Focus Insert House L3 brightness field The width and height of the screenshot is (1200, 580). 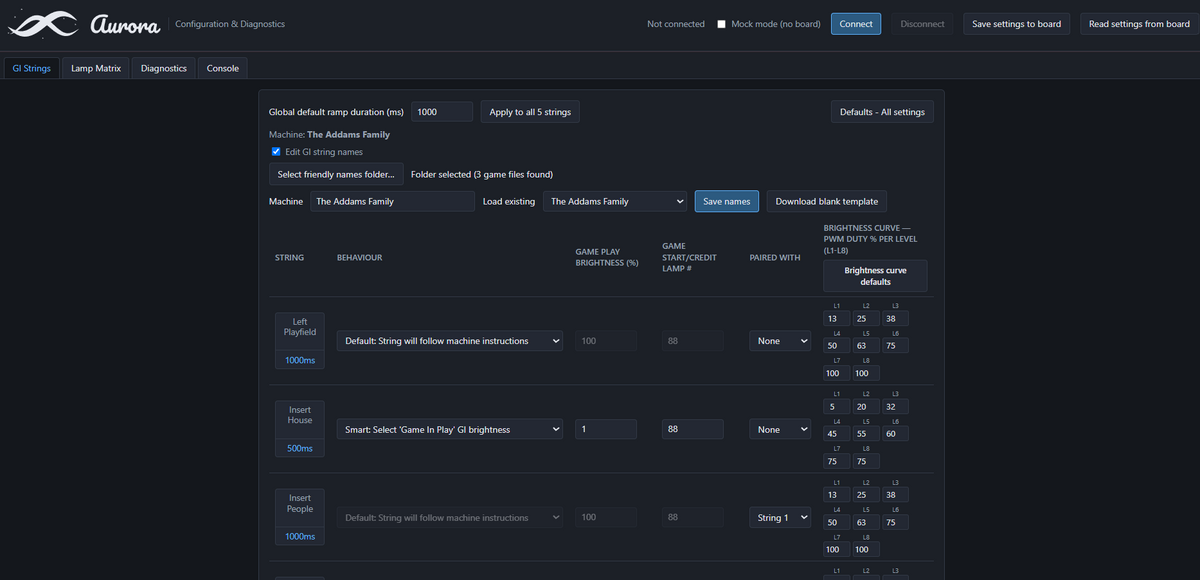(896, 407)
